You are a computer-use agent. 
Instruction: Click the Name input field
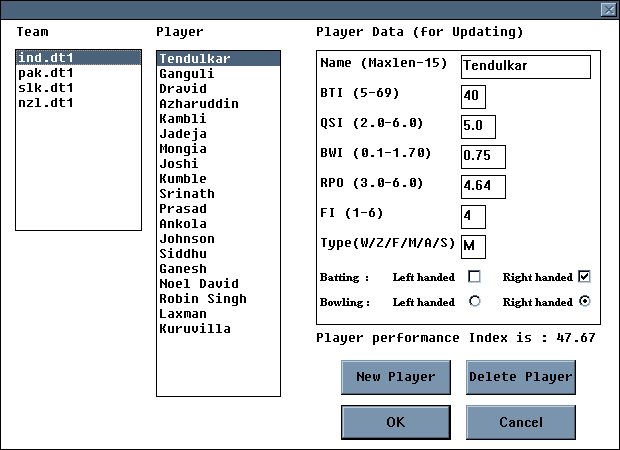pyautogui.click(x=525, y=67)
